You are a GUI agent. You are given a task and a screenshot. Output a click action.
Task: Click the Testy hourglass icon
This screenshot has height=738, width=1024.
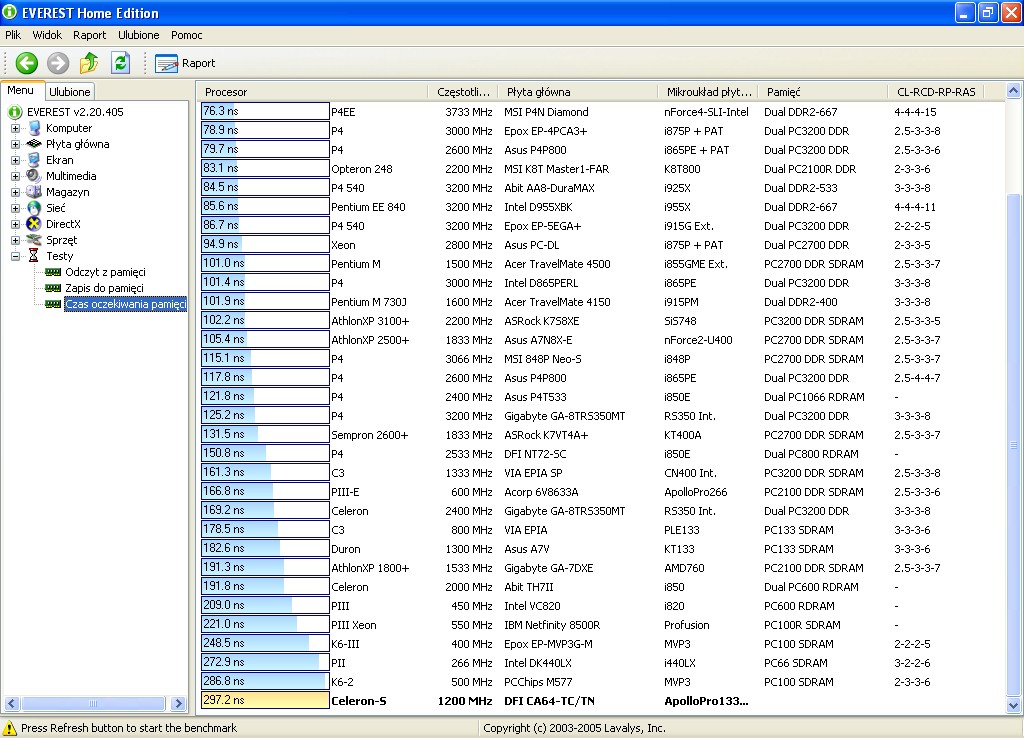tap(34, 256)
